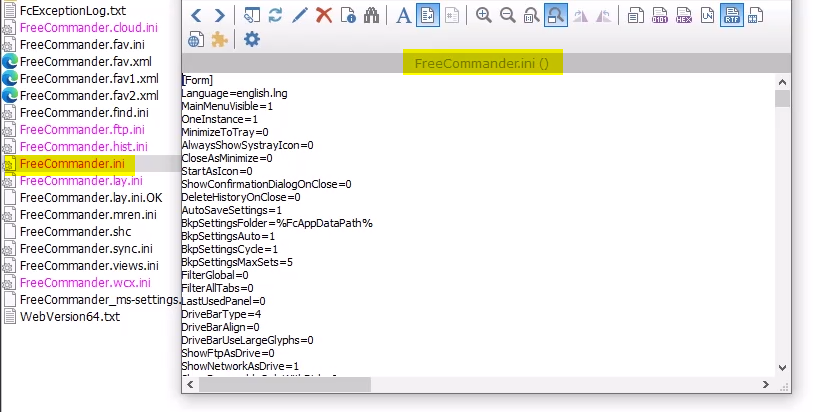Switch to web browser view icon

[196, 39]
